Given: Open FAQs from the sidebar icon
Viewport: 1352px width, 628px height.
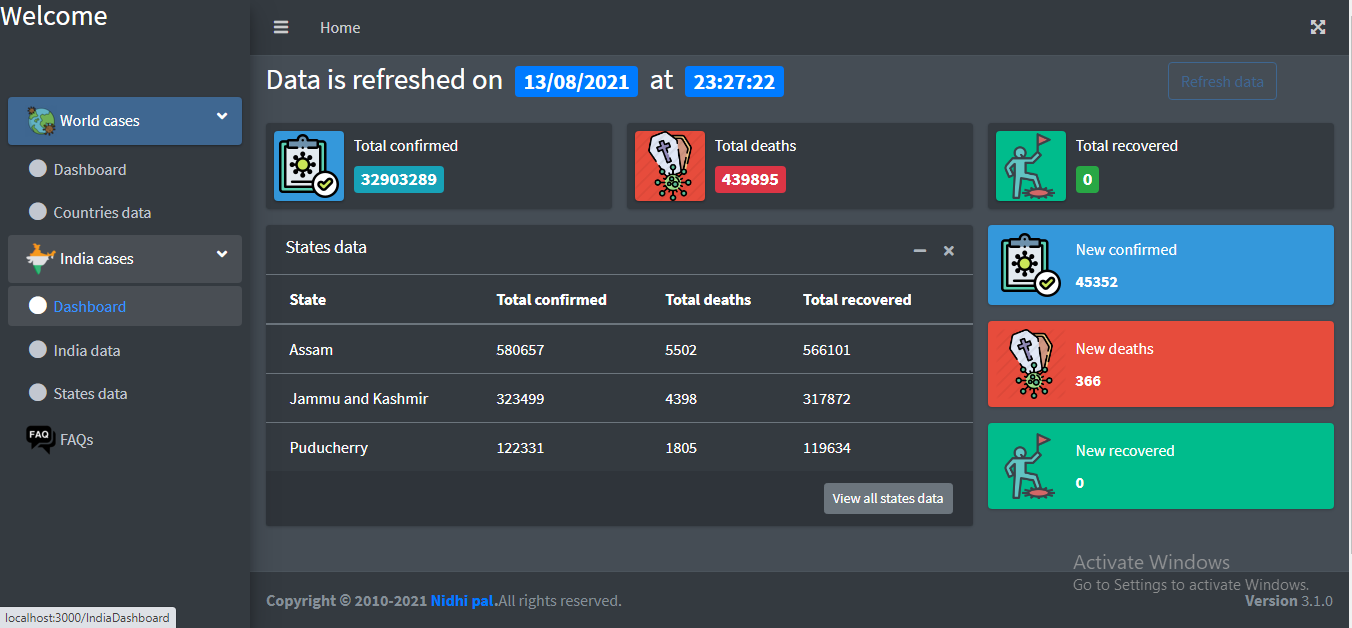Looking at the screenshot, I should point(40,439).
